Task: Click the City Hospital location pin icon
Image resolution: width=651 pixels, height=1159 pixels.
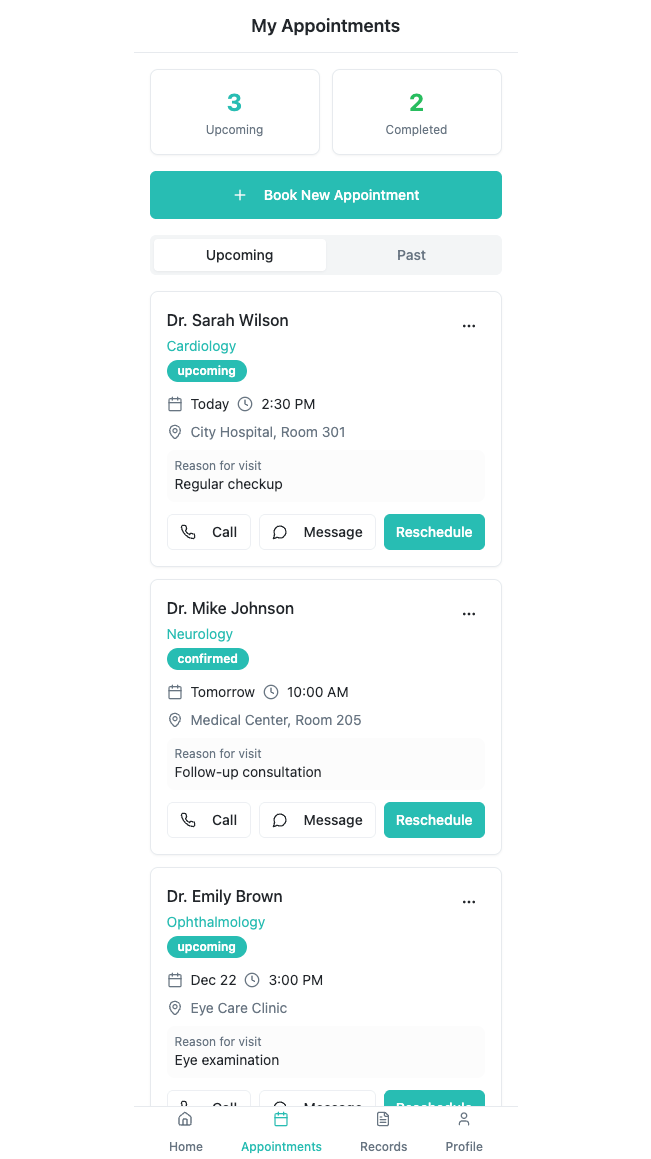Action: pyautogui.click(x=175, y=432)
